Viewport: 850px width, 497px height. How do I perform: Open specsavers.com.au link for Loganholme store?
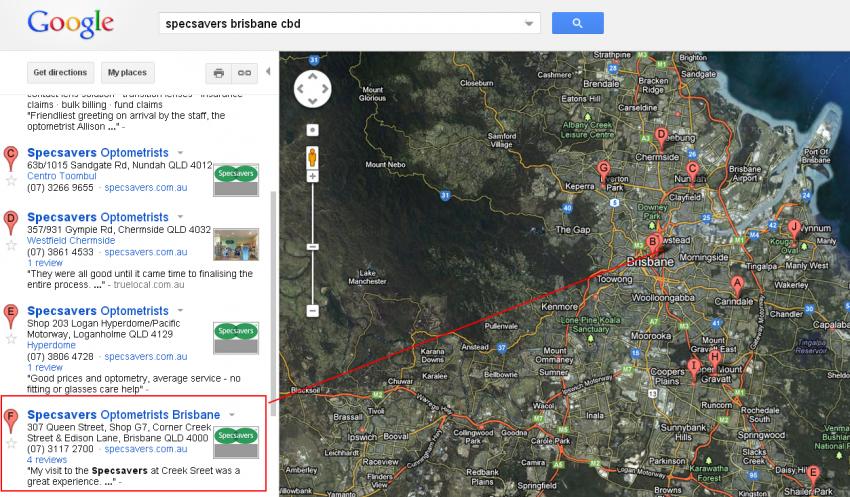click(x=146, y=357)
